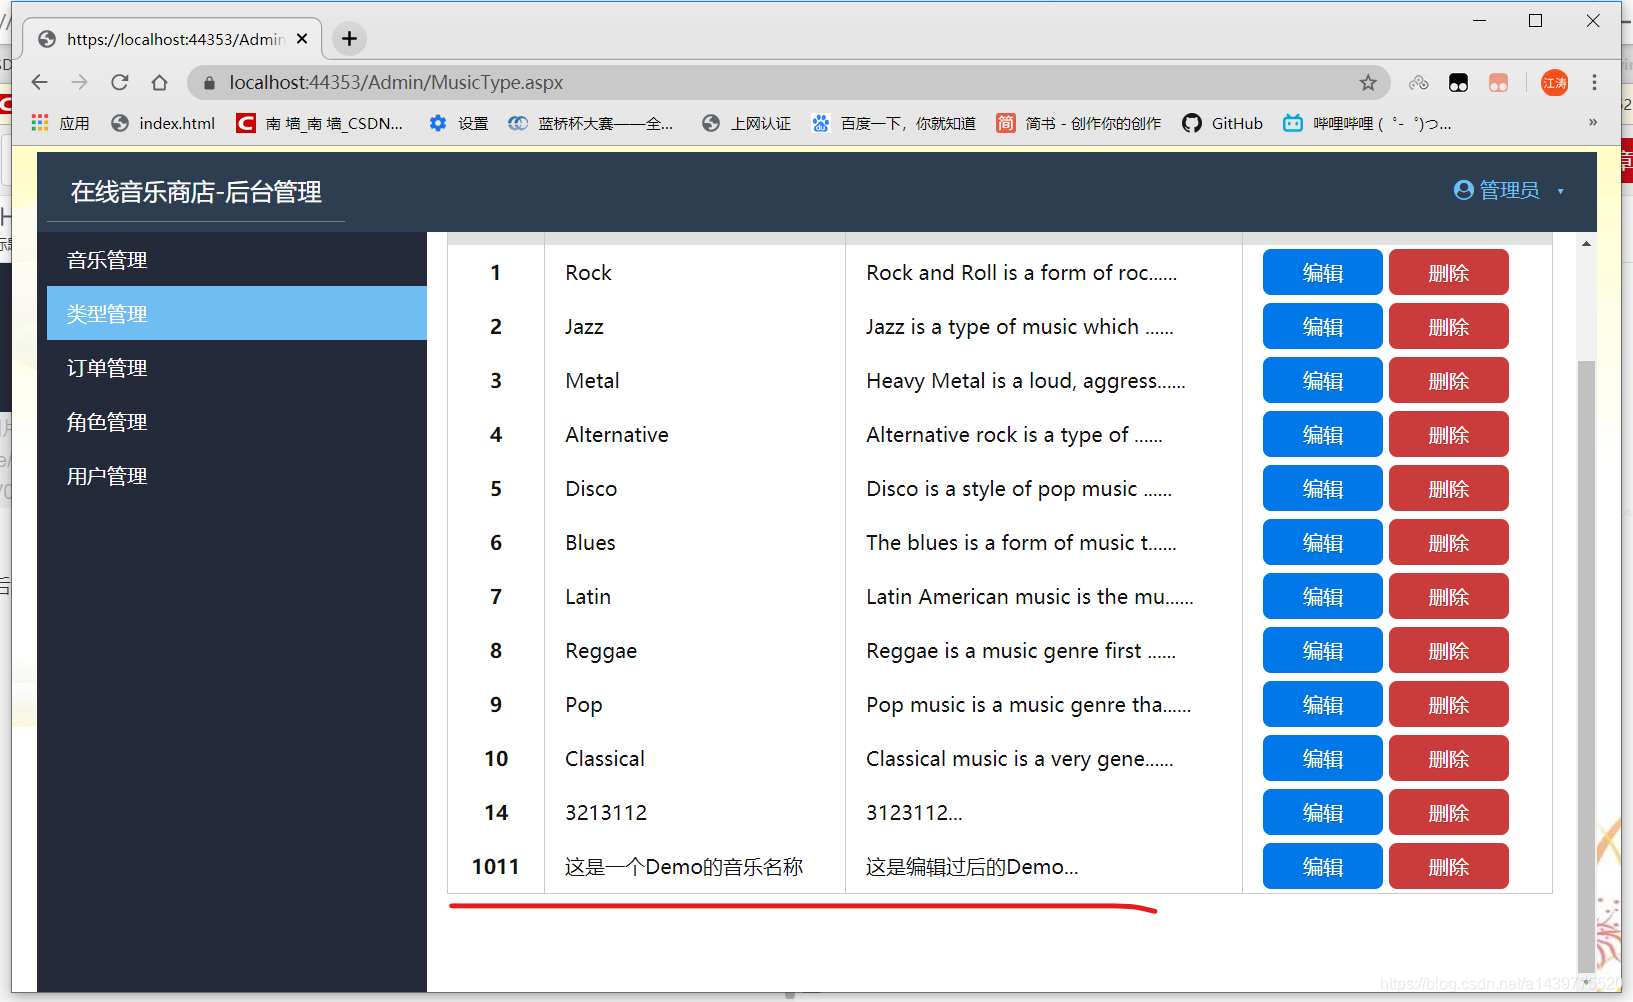Open the 应用 apps bookmark

tap(61, 123)
